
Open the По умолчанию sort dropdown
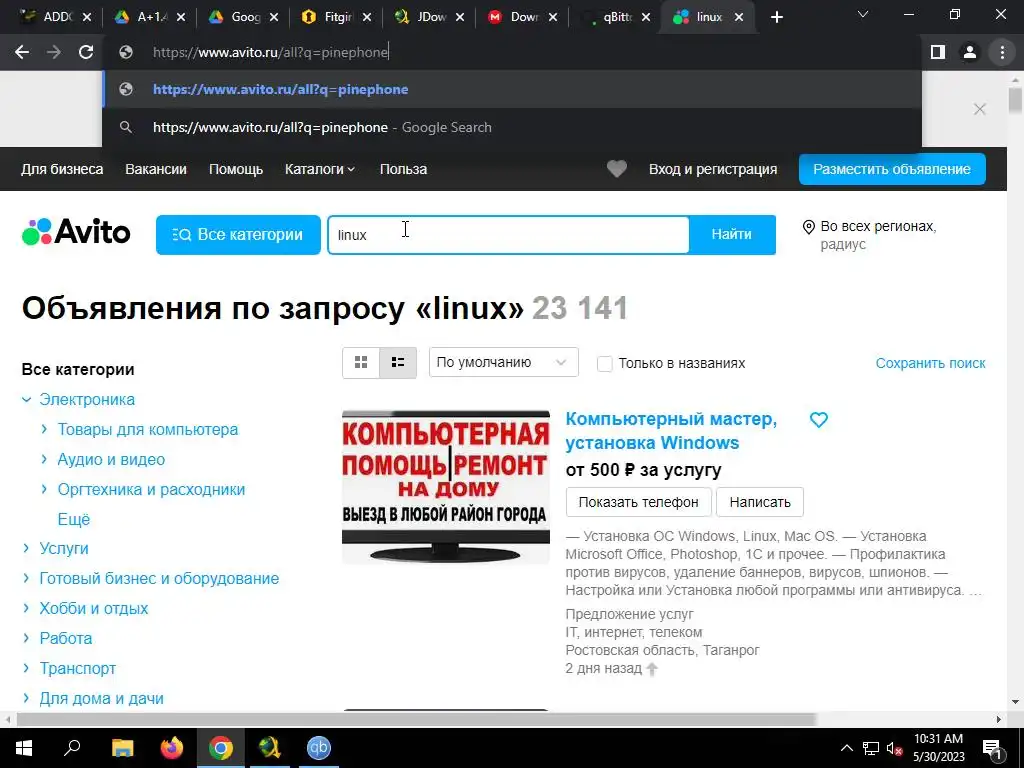pos(504,362)
